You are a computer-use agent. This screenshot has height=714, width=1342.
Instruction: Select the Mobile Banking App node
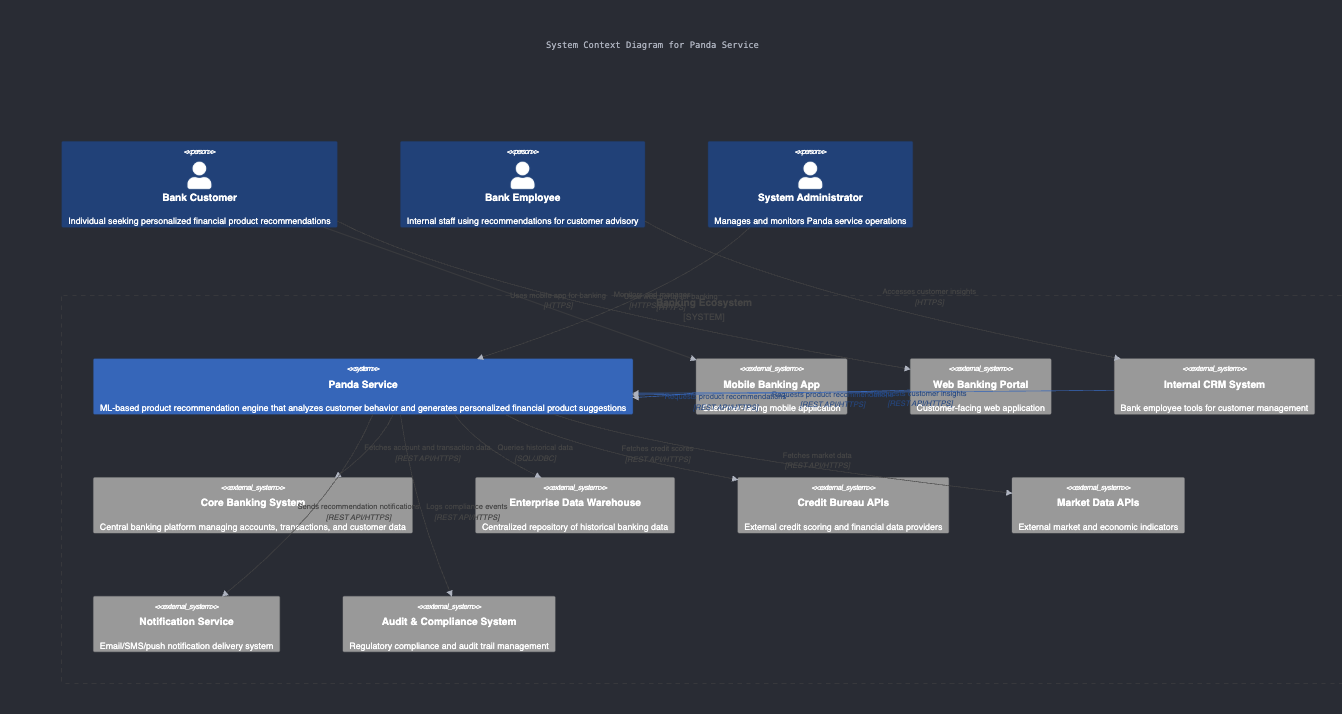[x=771, y=386]
